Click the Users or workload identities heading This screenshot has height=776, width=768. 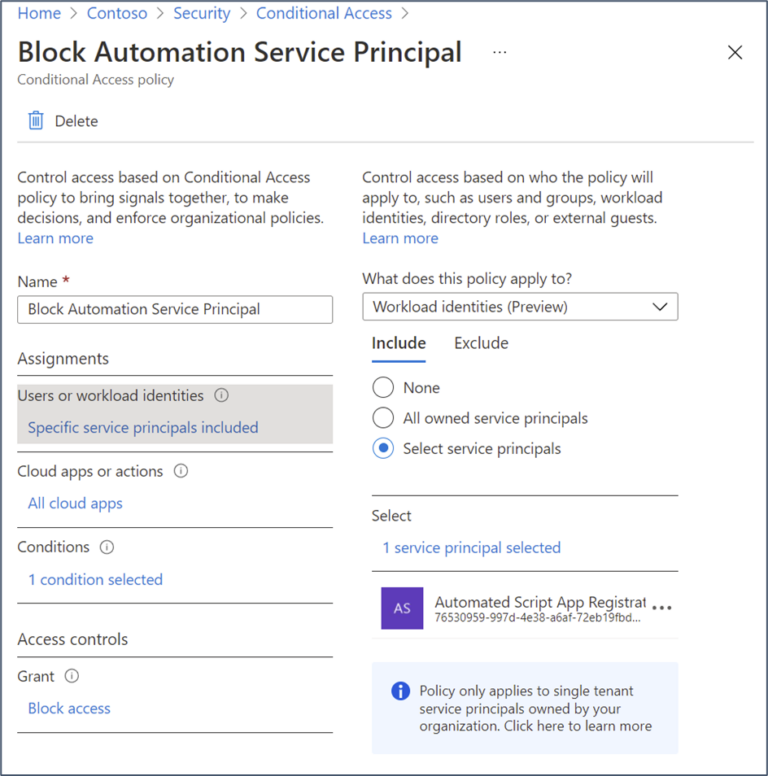(110, 395)
